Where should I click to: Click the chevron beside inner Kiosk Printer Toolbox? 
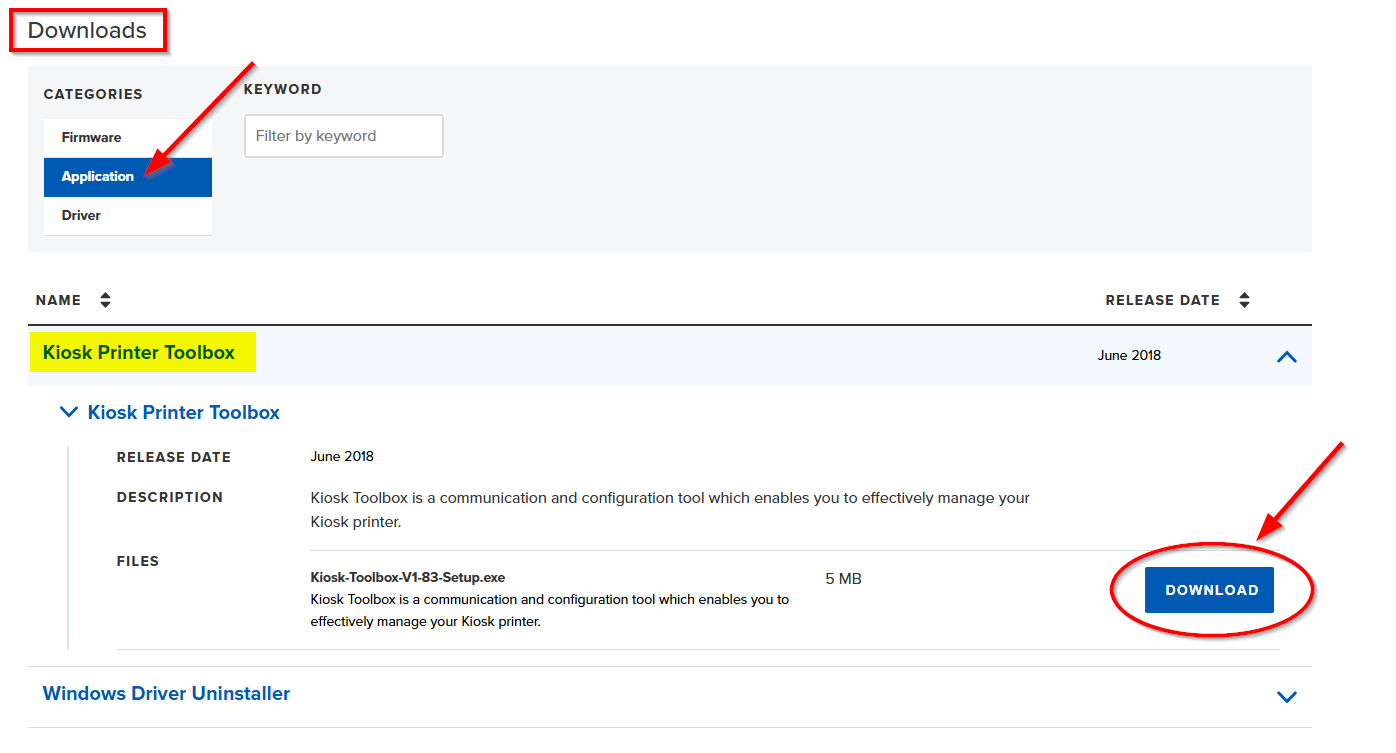[x=68, y=411]
